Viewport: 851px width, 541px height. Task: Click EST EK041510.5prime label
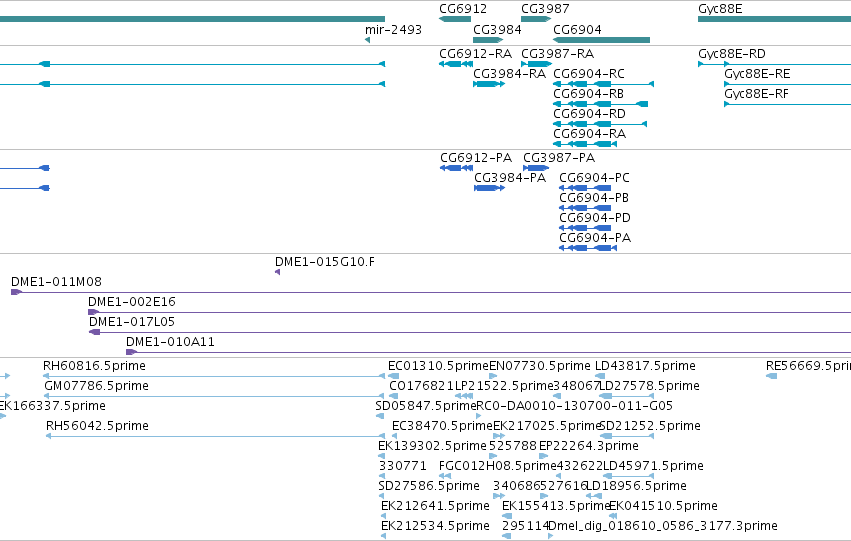pos(663,507)
